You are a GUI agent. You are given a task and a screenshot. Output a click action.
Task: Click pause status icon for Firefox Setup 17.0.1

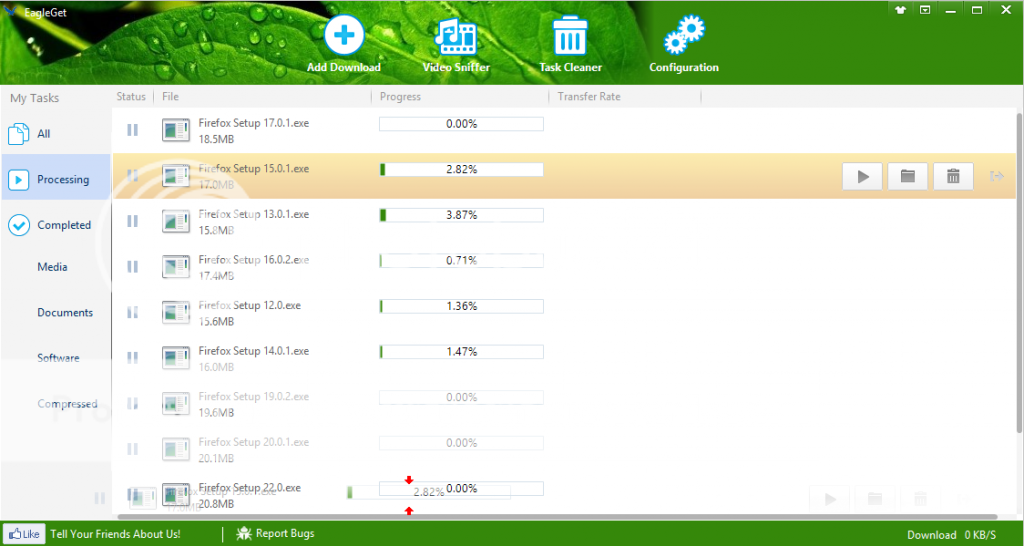[133, 130]
